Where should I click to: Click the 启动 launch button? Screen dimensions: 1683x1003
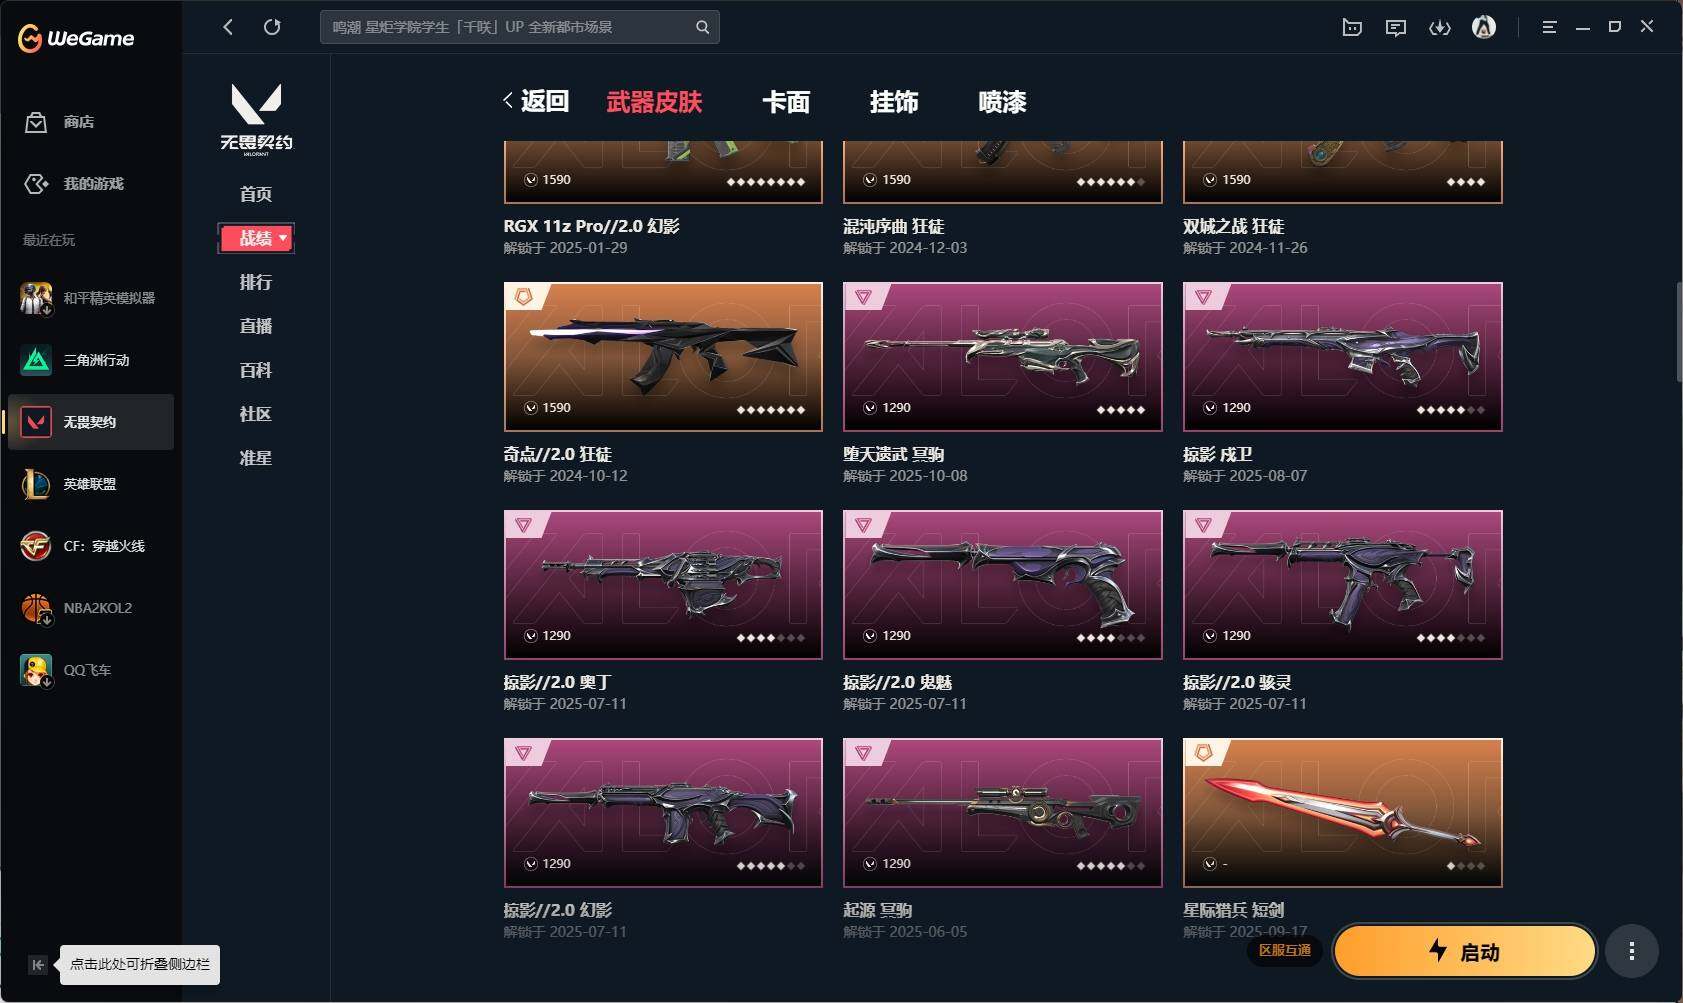[1465, 951]
